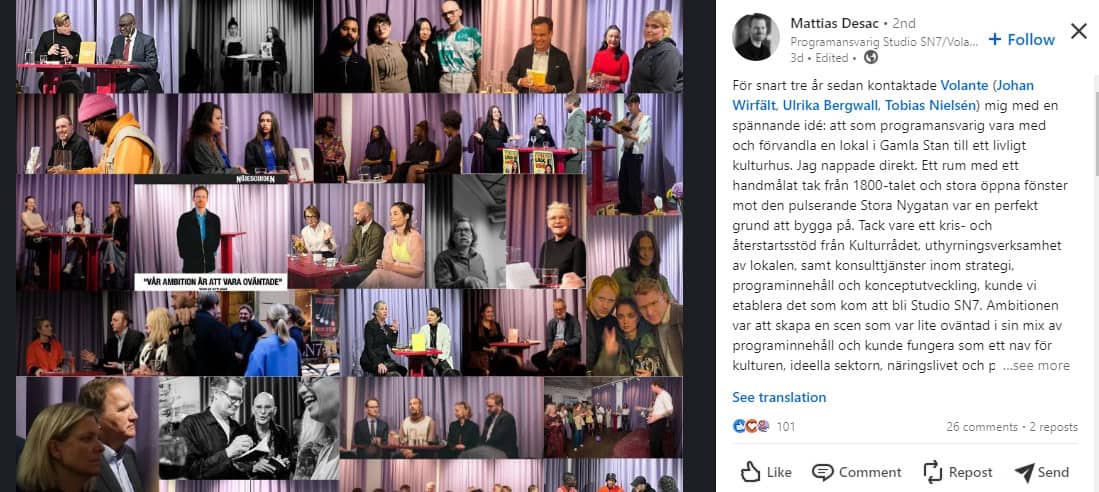Close the post viewer with X
1099x492 pixels.
pyautogui.click(x=1079, y=31)
